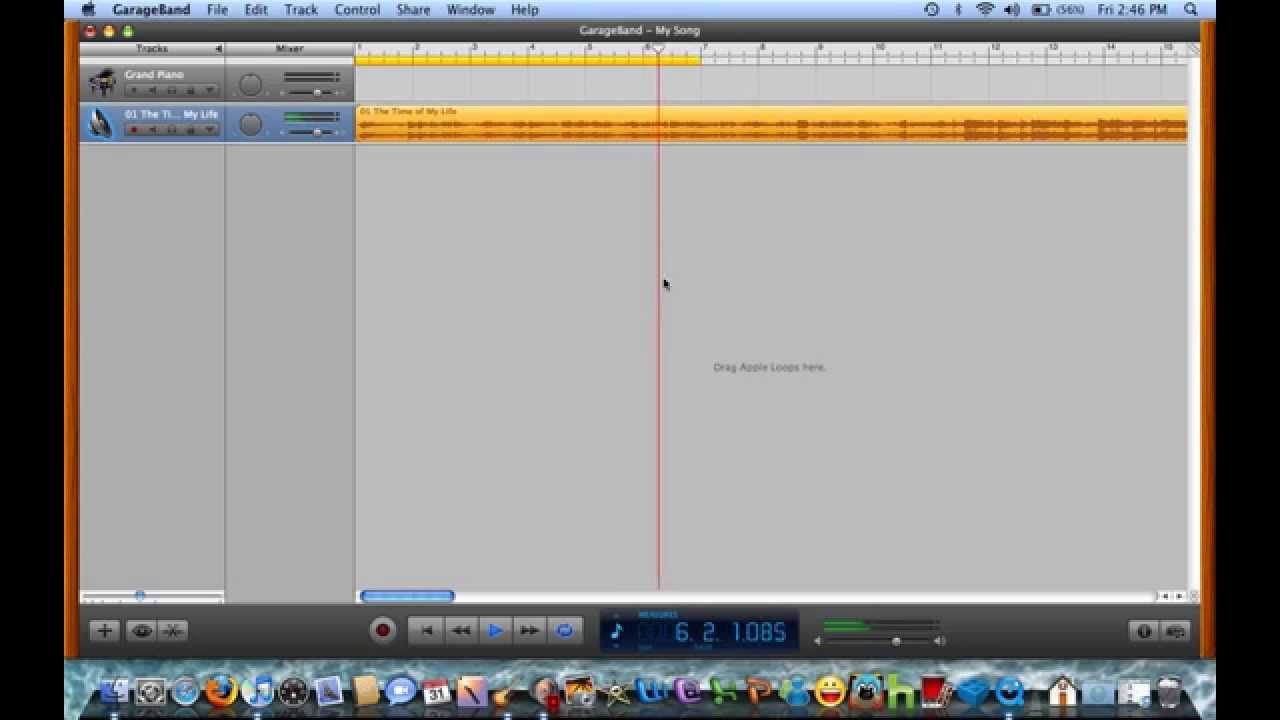The image size is (1280, 720).
Task: Click the LCD position display 6. 2. 1.085
Action: [x=730, y=633]
